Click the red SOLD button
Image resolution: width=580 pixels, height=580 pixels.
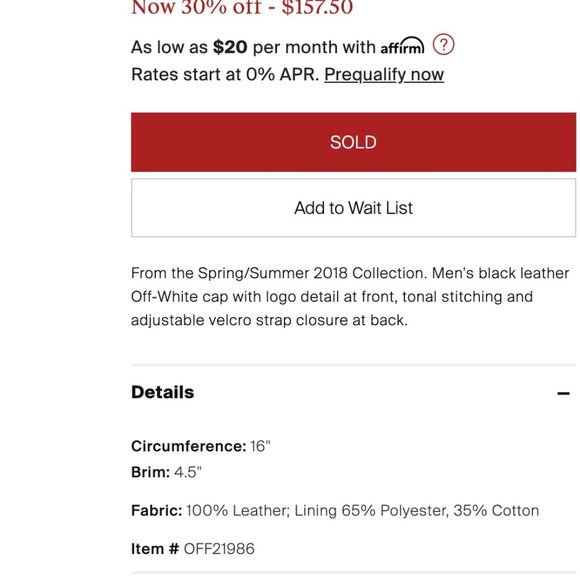[353, 142]
